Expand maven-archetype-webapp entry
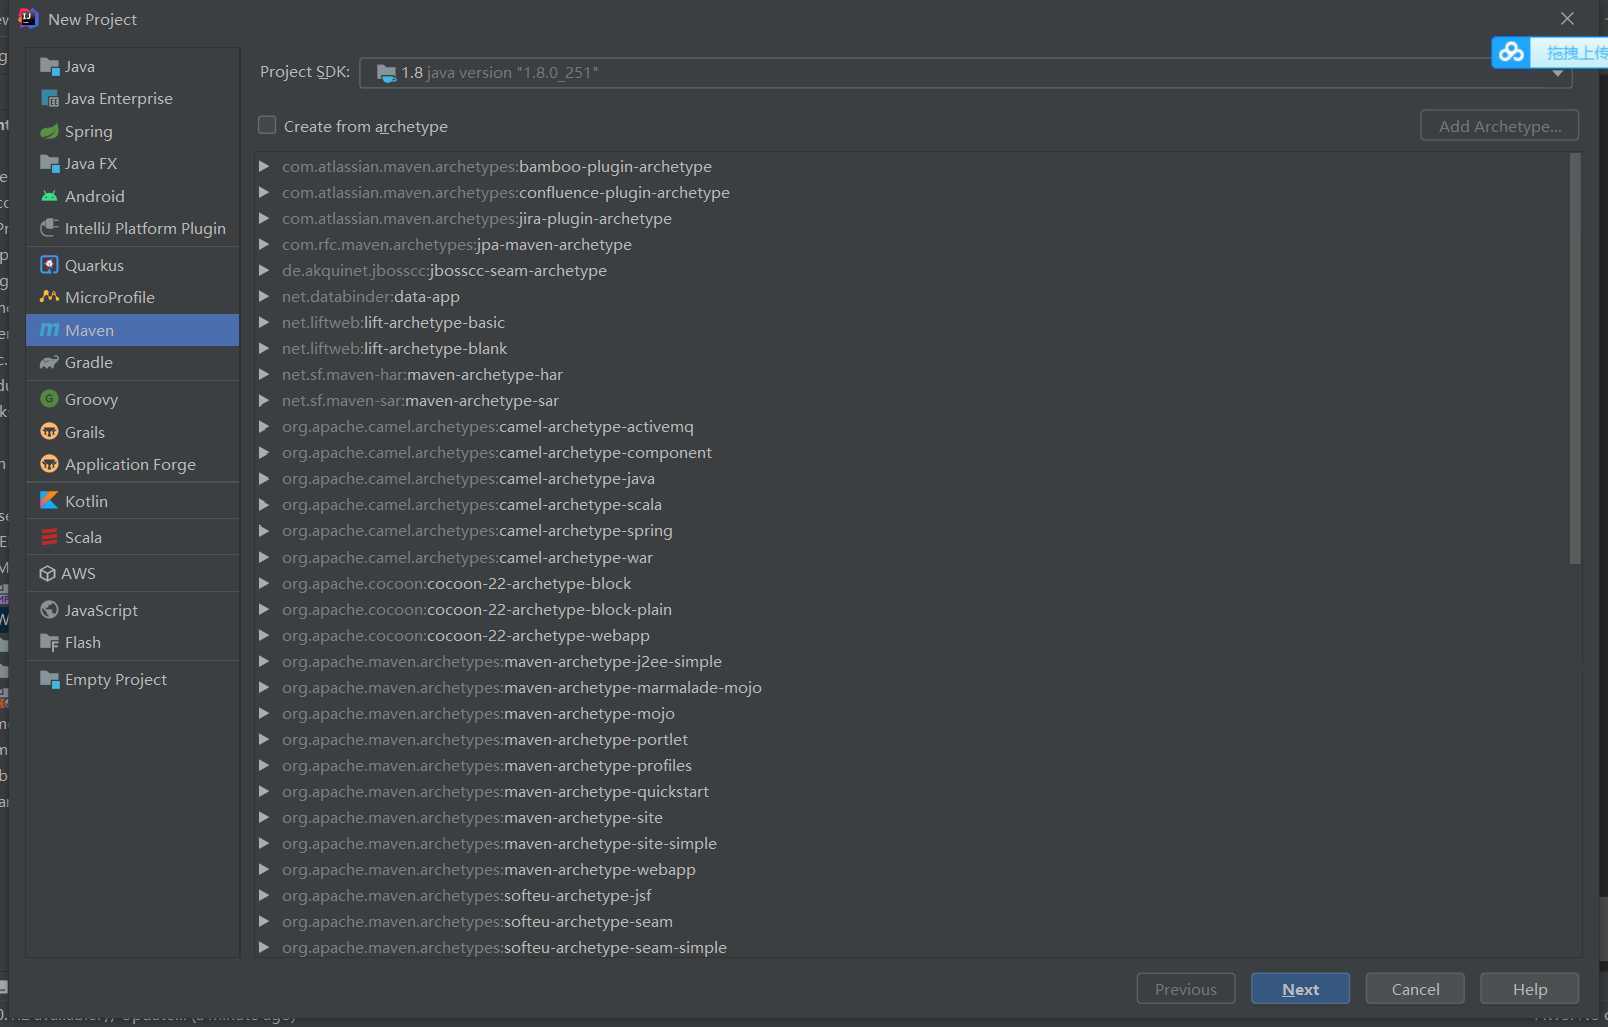 point(264,869)
